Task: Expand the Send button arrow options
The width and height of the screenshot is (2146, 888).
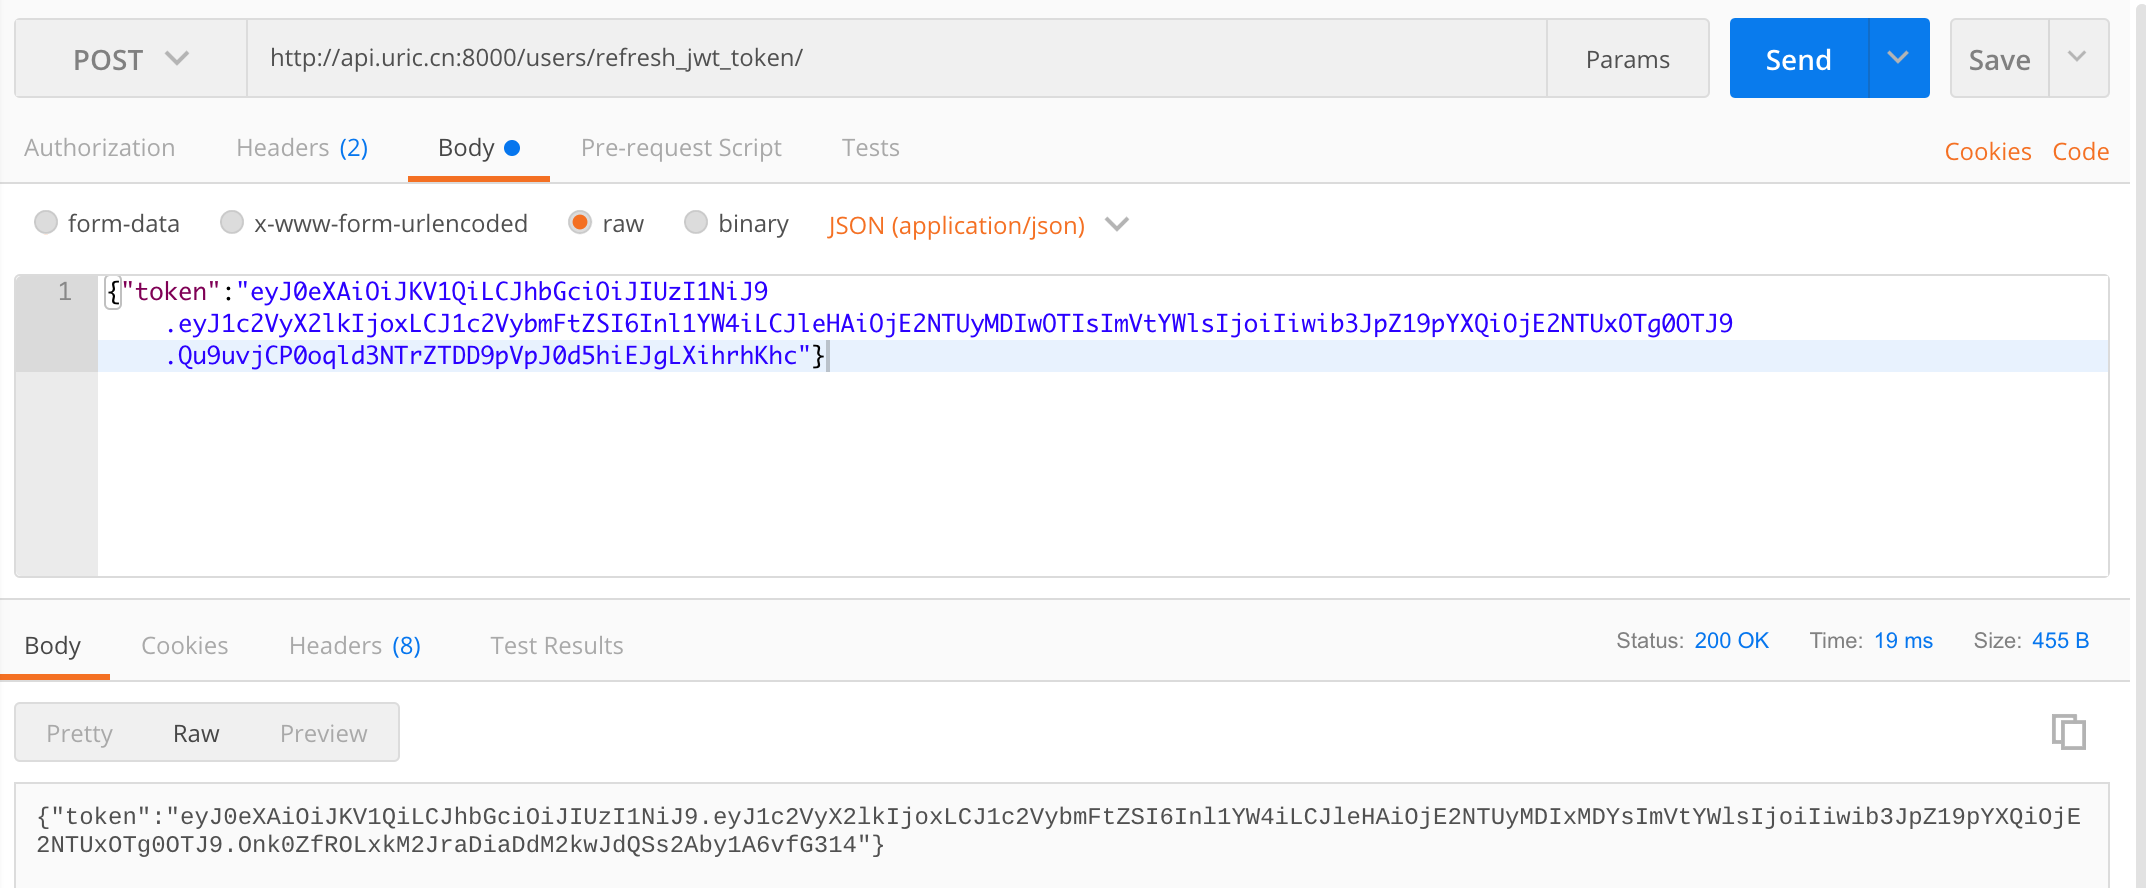Action: [1898, 58]
